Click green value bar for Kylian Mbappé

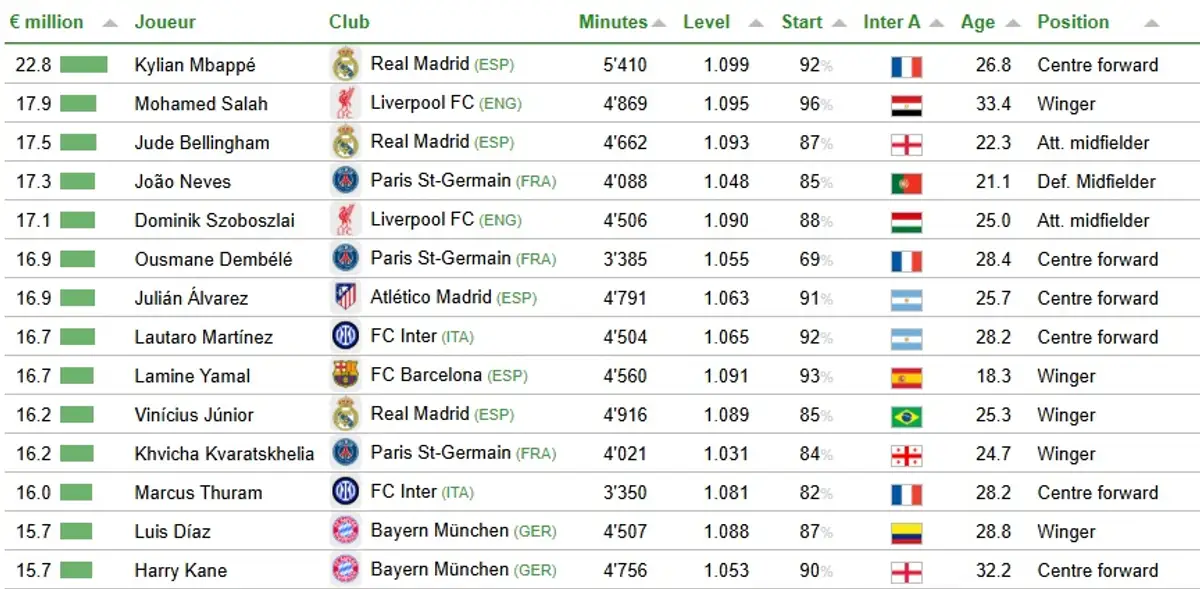tap(83, 65)
